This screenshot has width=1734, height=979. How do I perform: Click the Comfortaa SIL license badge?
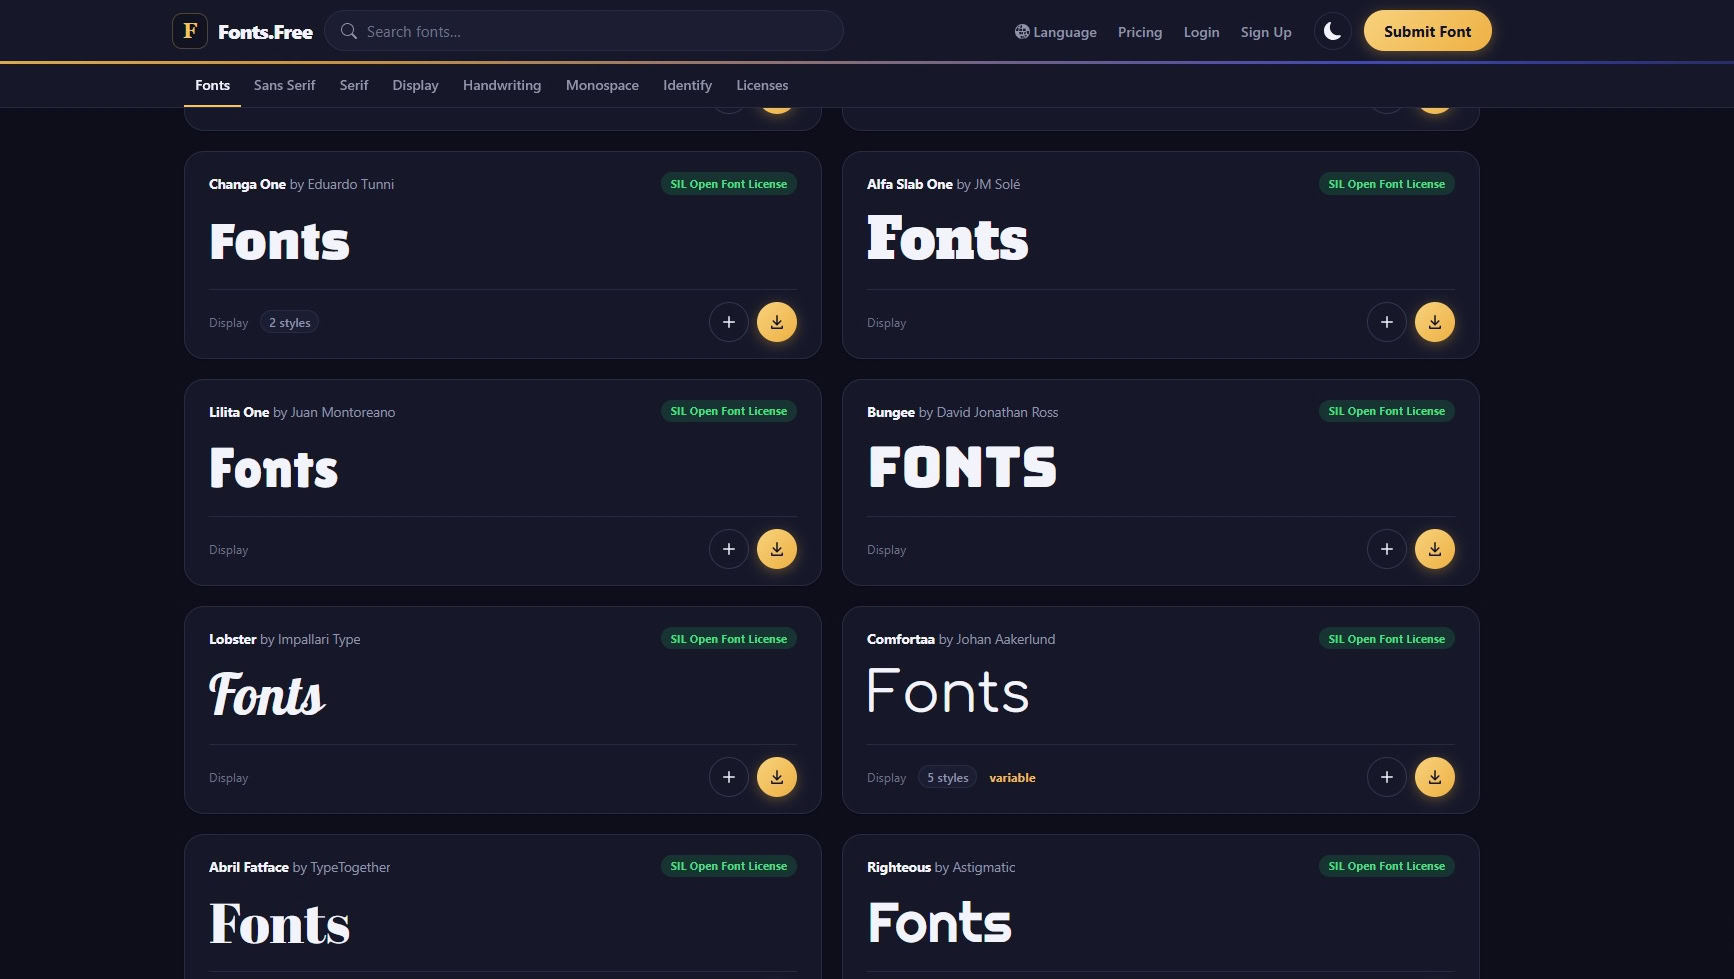pos(1386,639)
